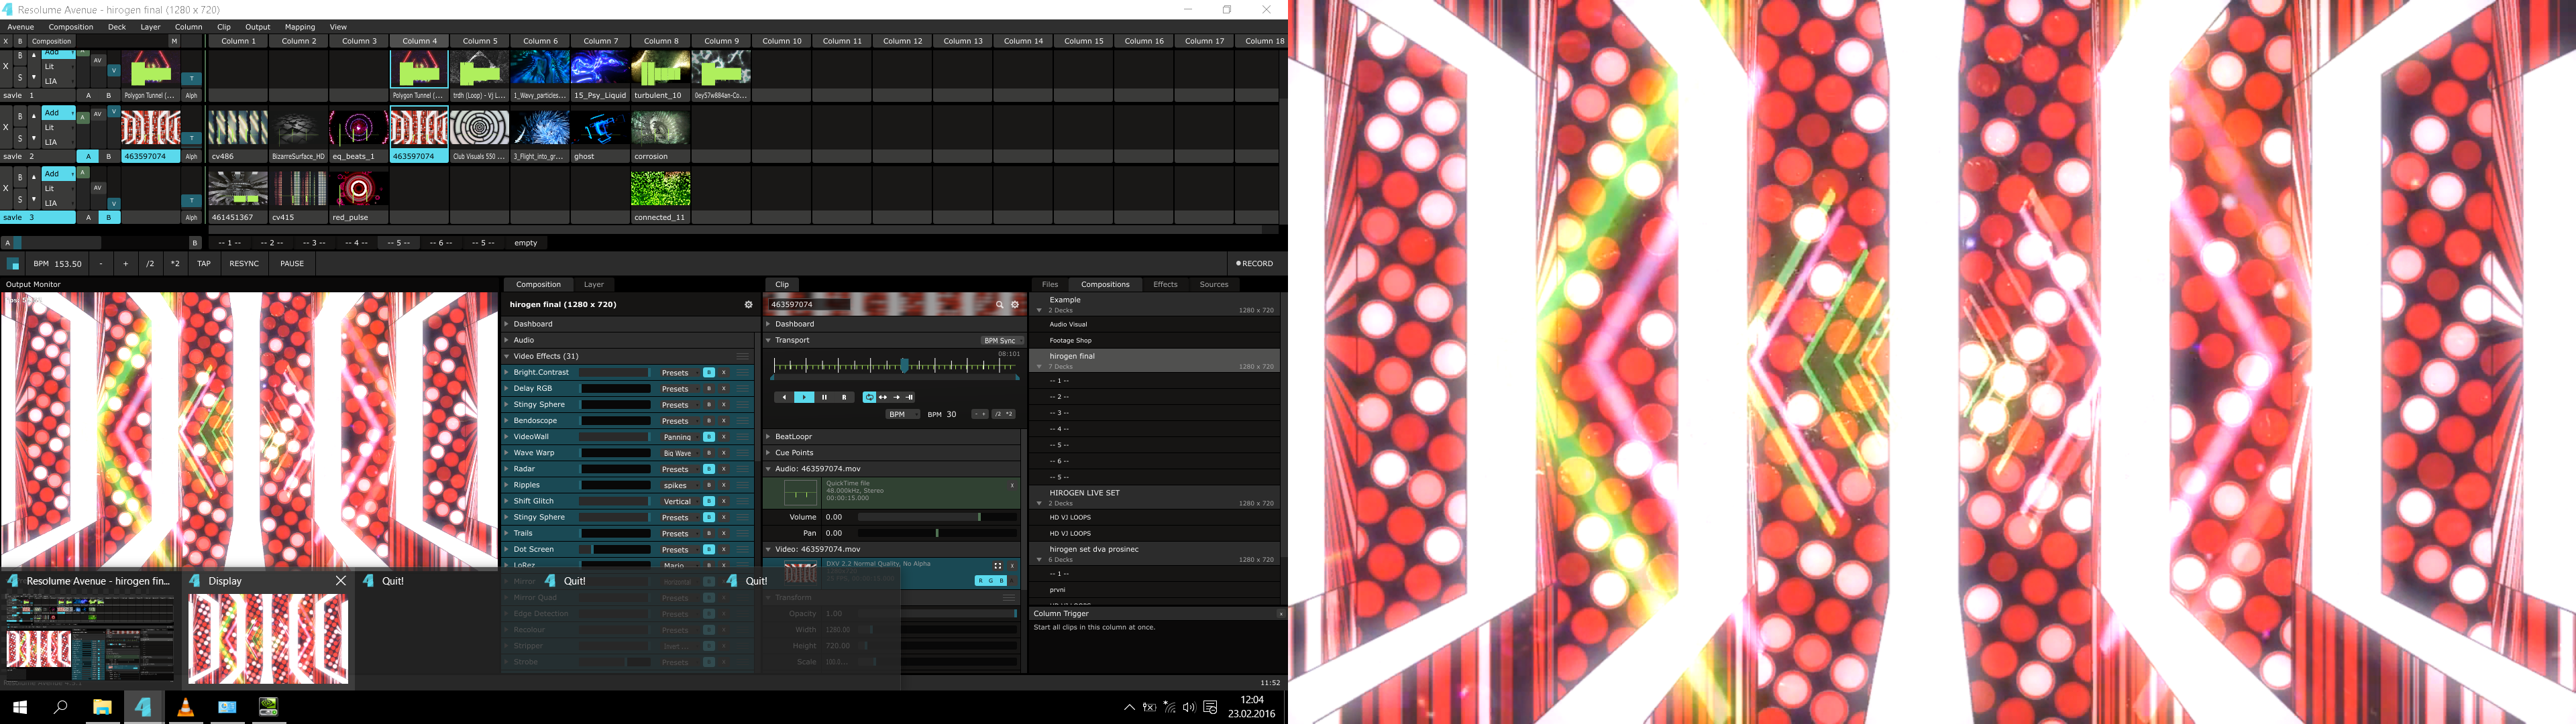Remove the Delay RGB effect
This screenshot has height=724, width=2576.
tap(724, 389)
